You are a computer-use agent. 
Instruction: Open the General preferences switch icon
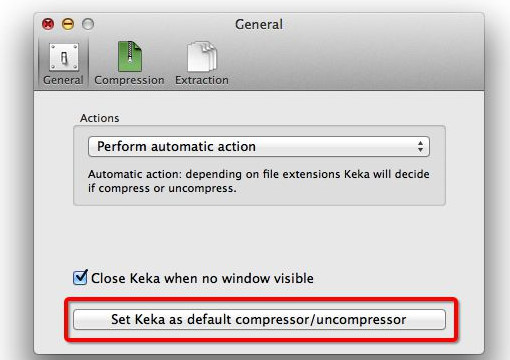click(x=64, y=57)
